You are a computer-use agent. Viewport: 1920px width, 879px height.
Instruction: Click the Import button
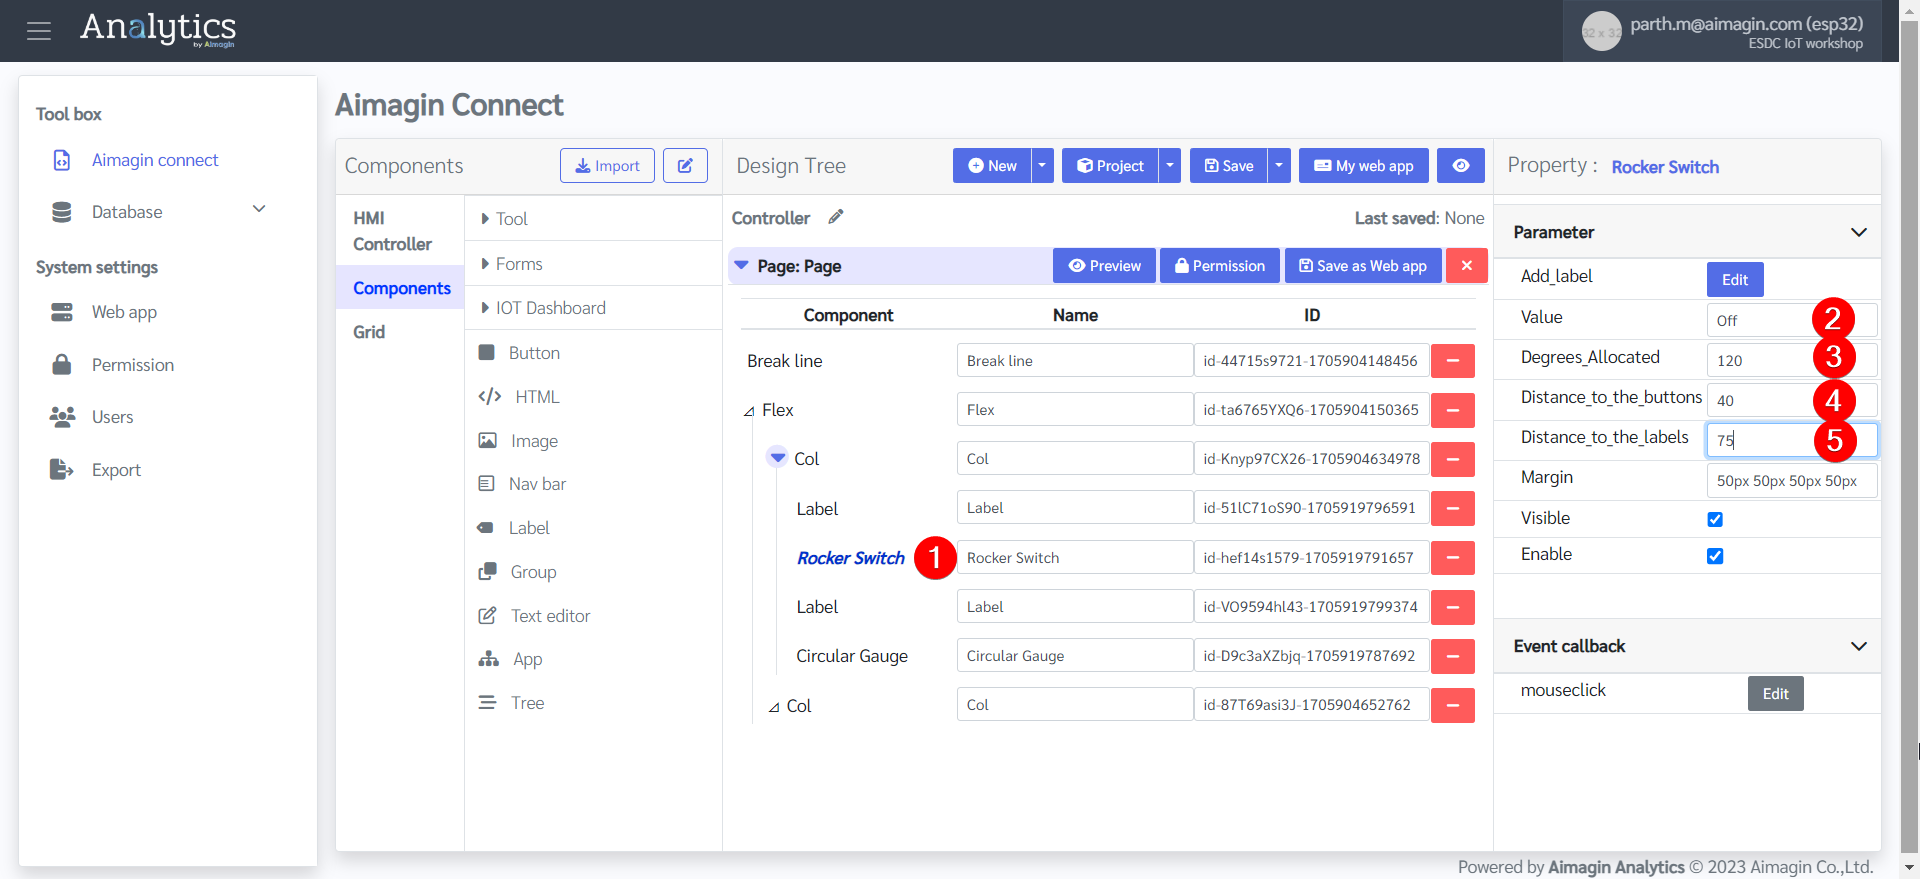(607, 166)
